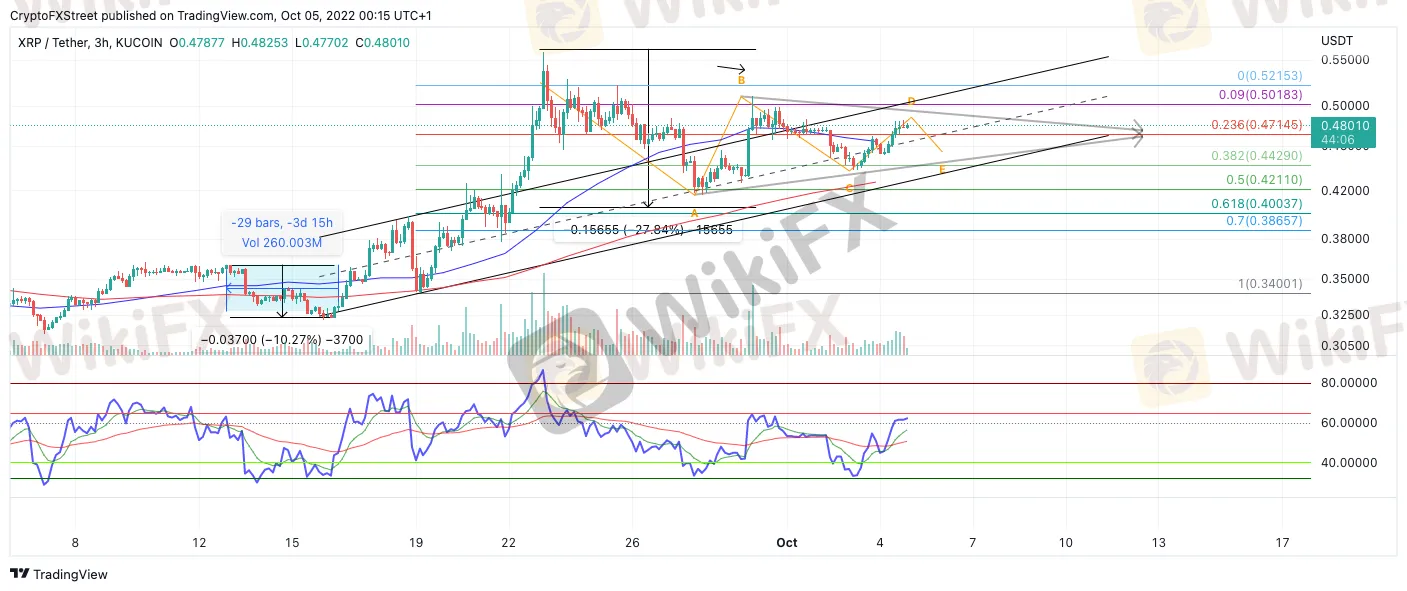Viewport: 1407px width, 591px height.
Task: Select the Fibonacci 0.7(0.38657) level label
Action: [x=1265, y=219]
